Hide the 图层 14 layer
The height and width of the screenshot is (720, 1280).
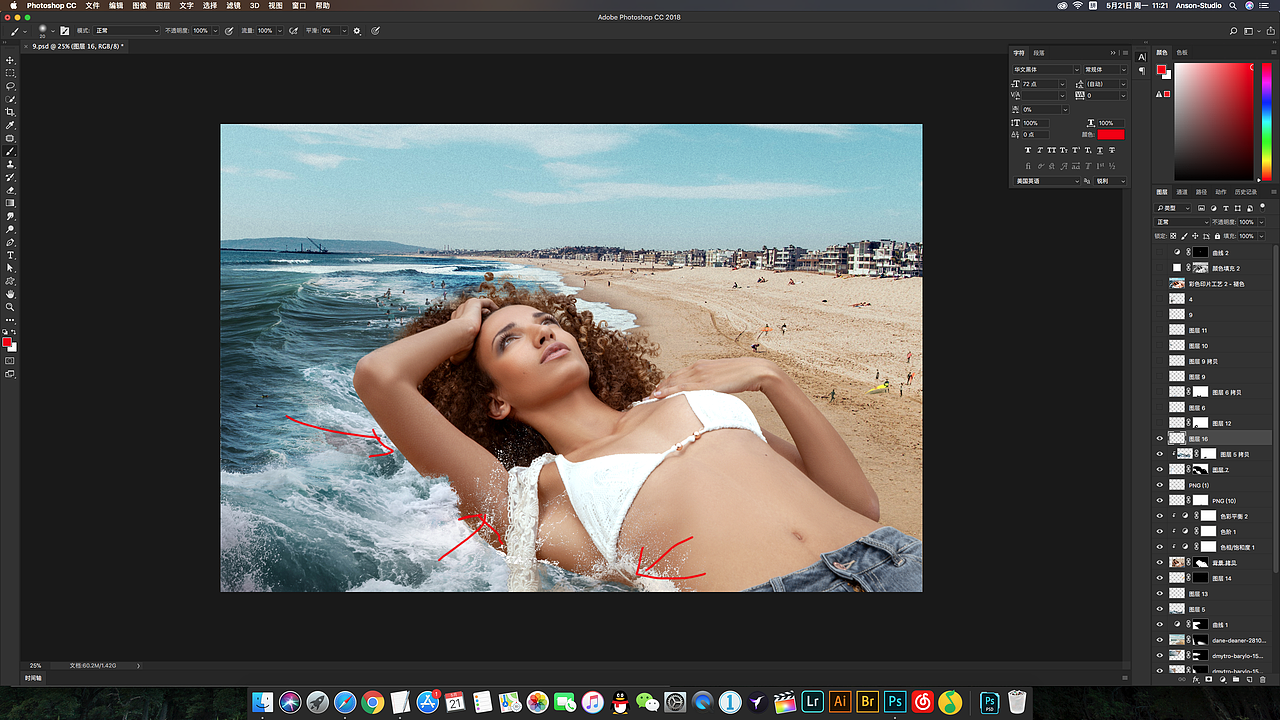tap(1160, 578)
